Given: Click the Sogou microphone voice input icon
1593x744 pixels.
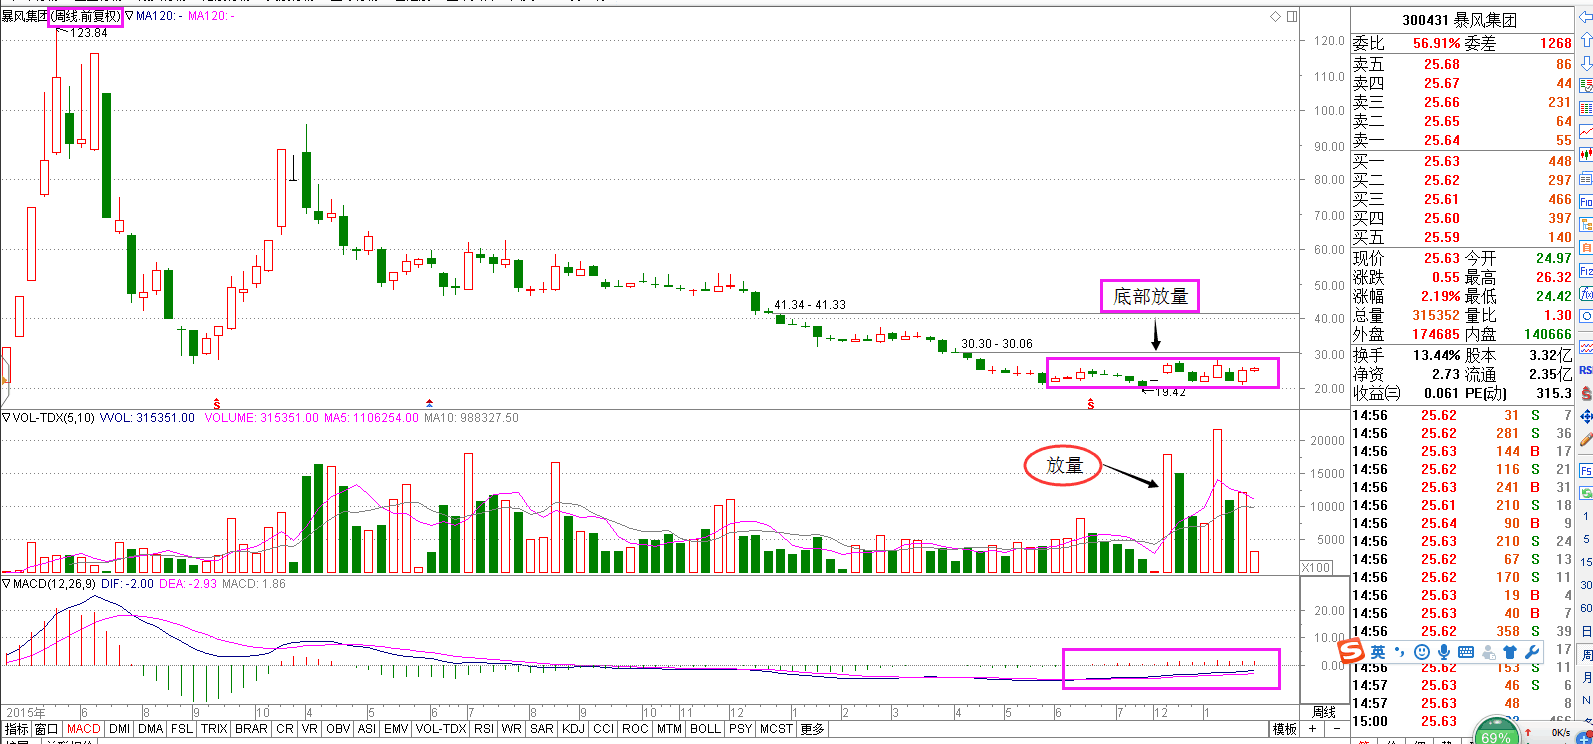Looking at the screenshot, I should (x=1444, y=652).
